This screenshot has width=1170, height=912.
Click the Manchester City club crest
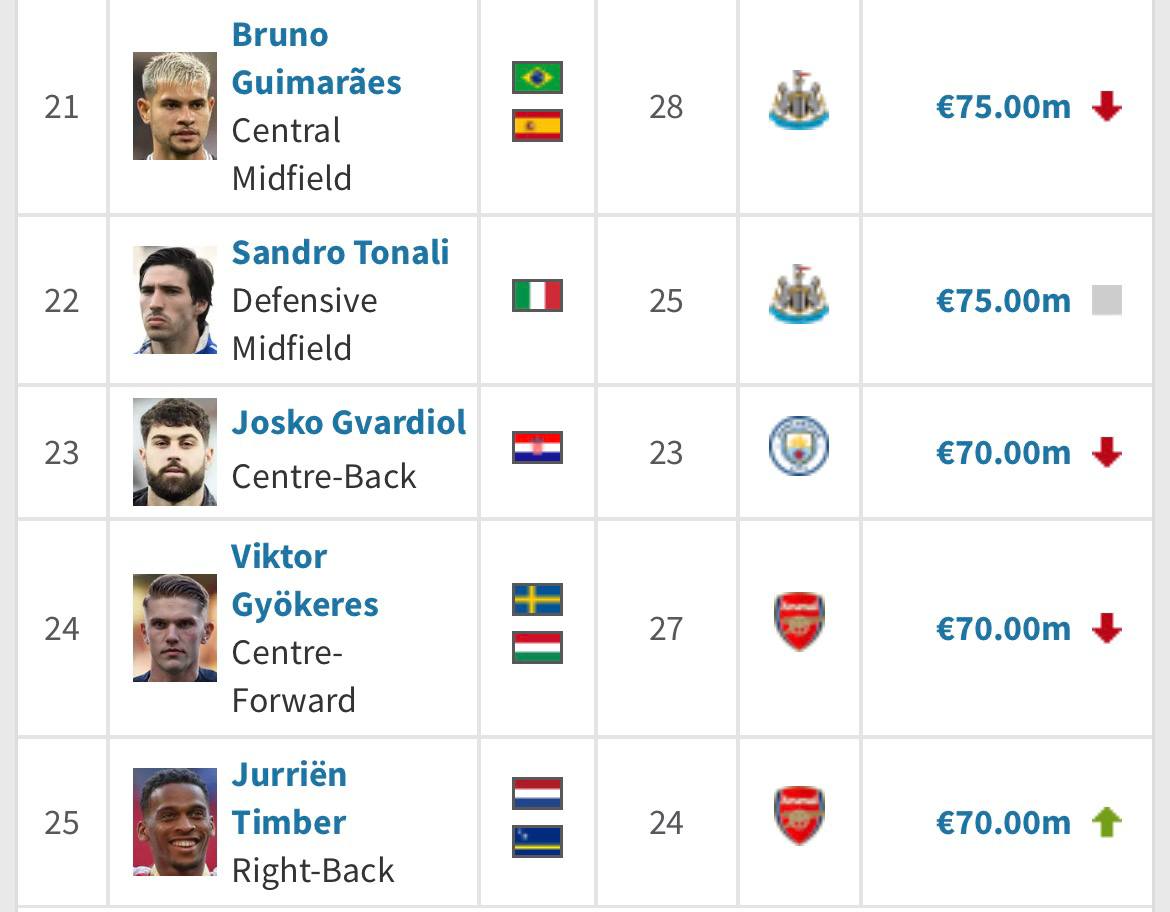[x=798, y=446]
